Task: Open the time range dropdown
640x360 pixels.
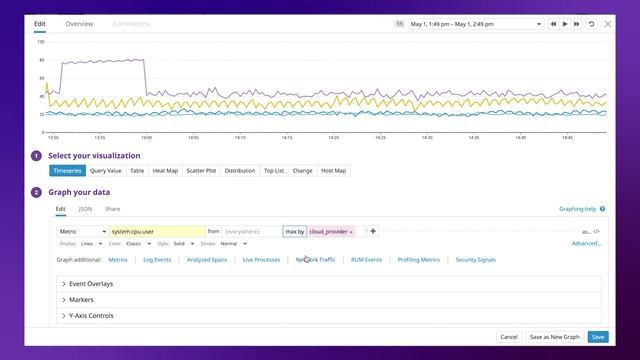Action: click(476, 24)
